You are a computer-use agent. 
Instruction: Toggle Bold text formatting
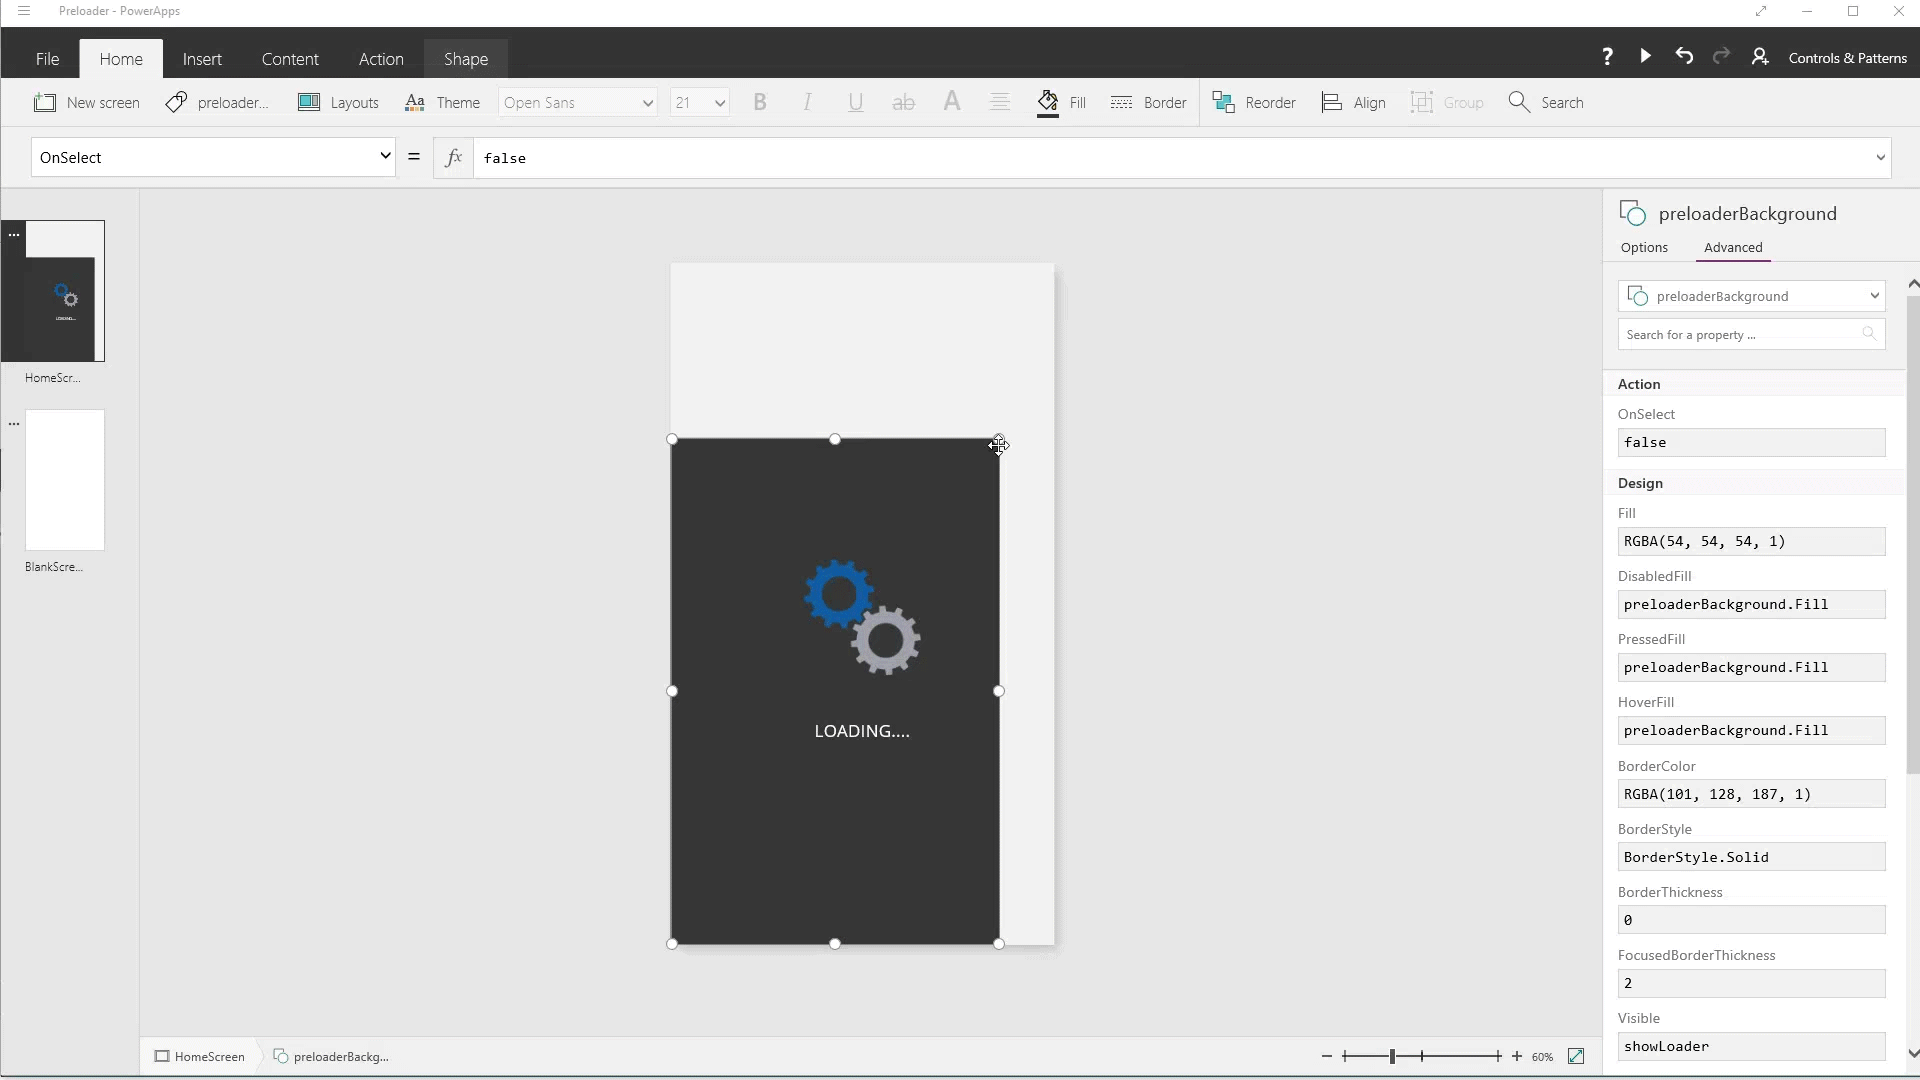pyautogui.click(x=760, y=102)
